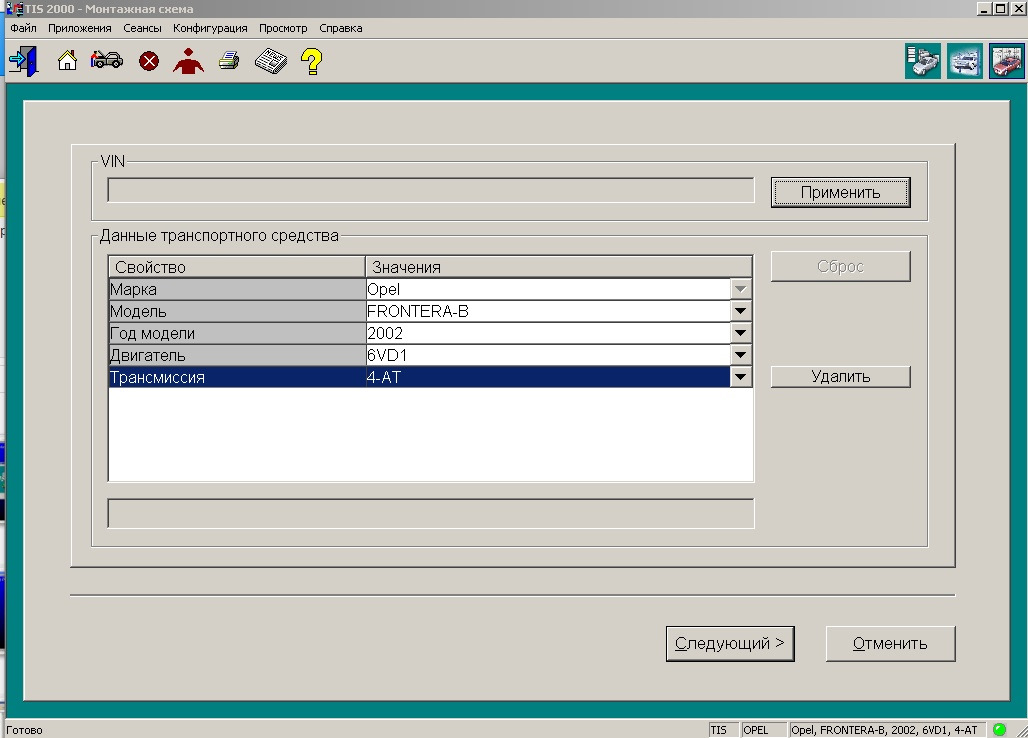1028x738 pixels.
Task: Open the Марка dropdown arrow
Action: coord(740,289)
